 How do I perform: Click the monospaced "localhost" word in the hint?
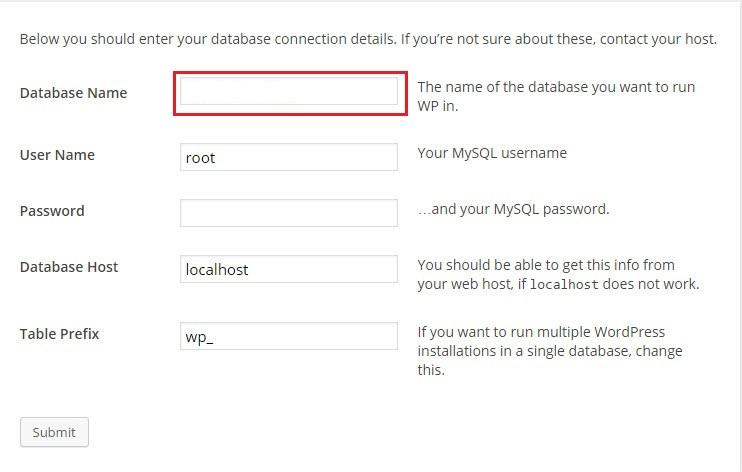pos(563,284)
